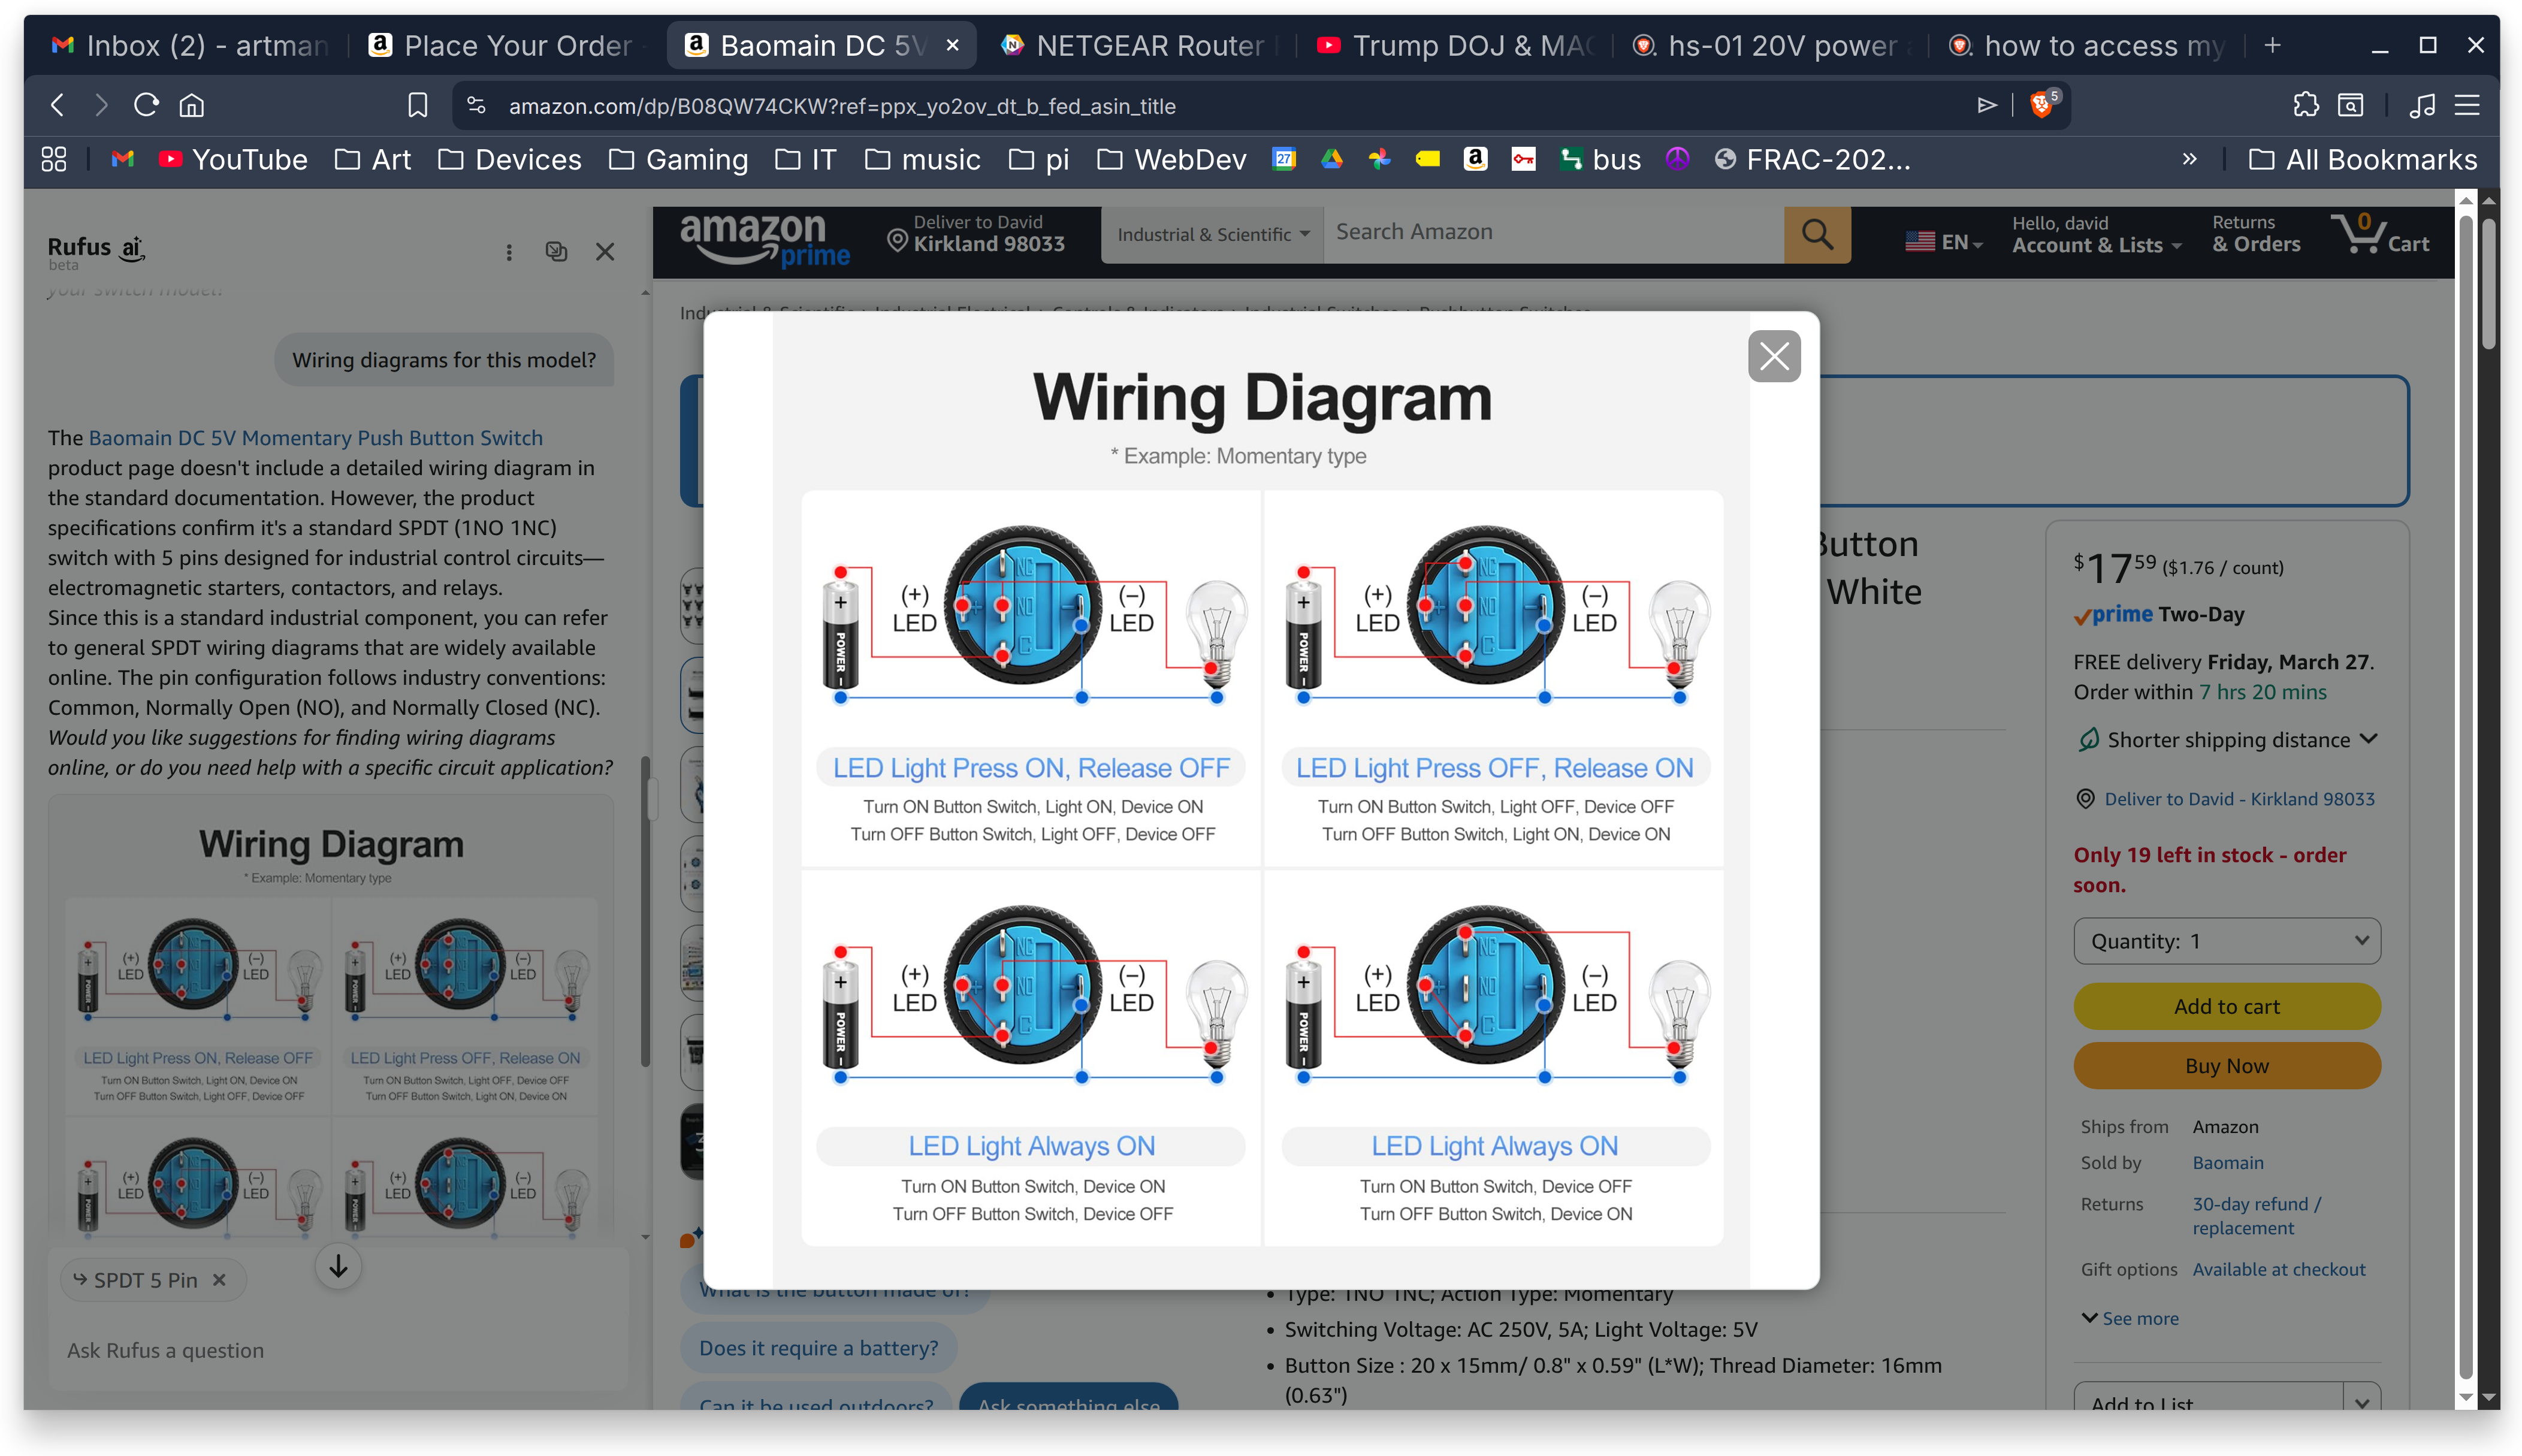The height and width of the screenshot is (1456, 2522).
Task: Open Rufus panel more options menu
Action: coord(509,252)
